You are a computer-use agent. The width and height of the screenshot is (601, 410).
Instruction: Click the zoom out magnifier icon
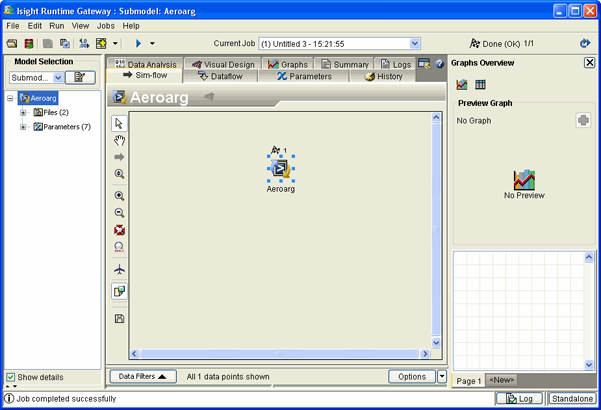119,213
